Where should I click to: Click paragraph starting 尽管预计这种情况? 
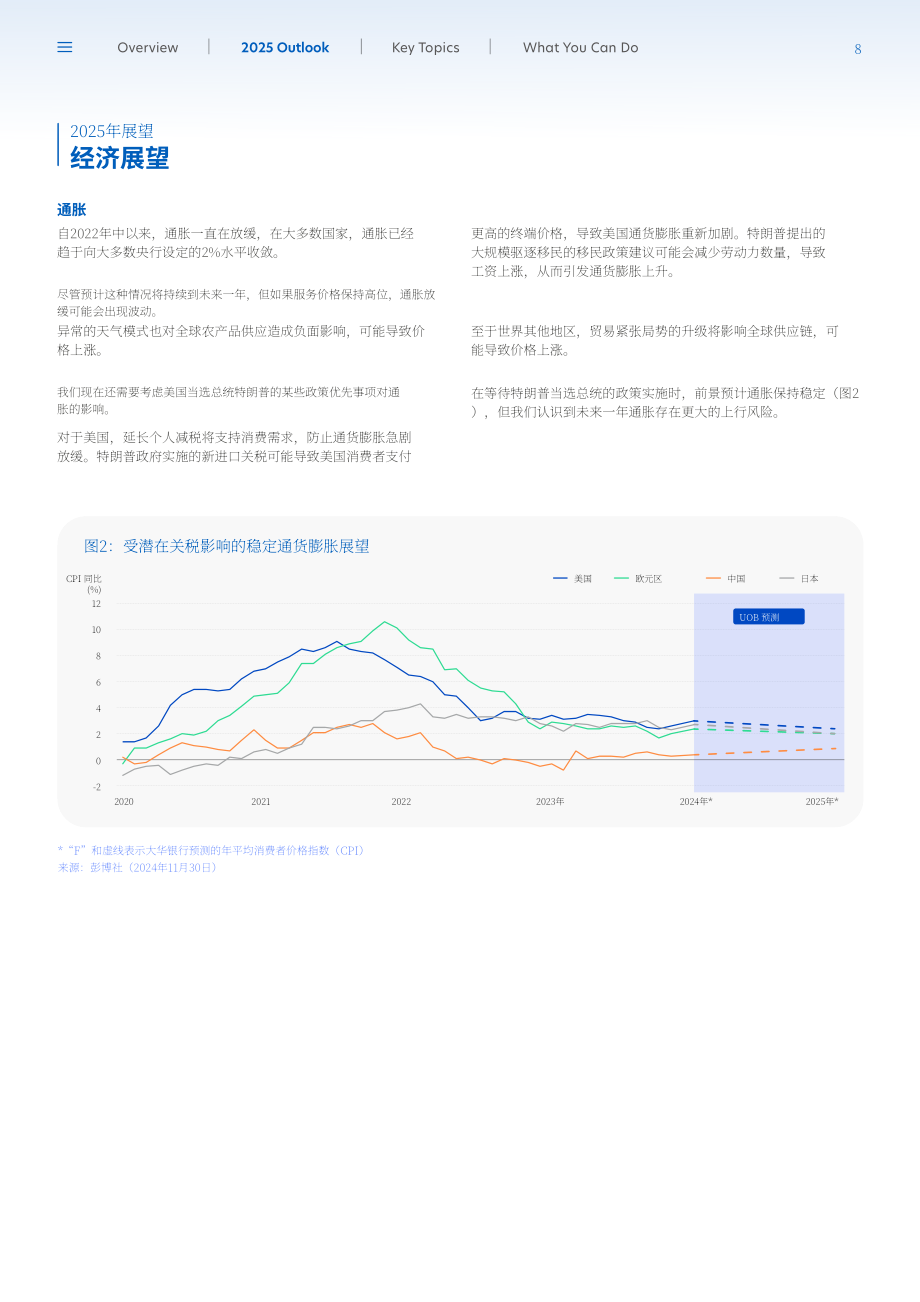(246, 303)
